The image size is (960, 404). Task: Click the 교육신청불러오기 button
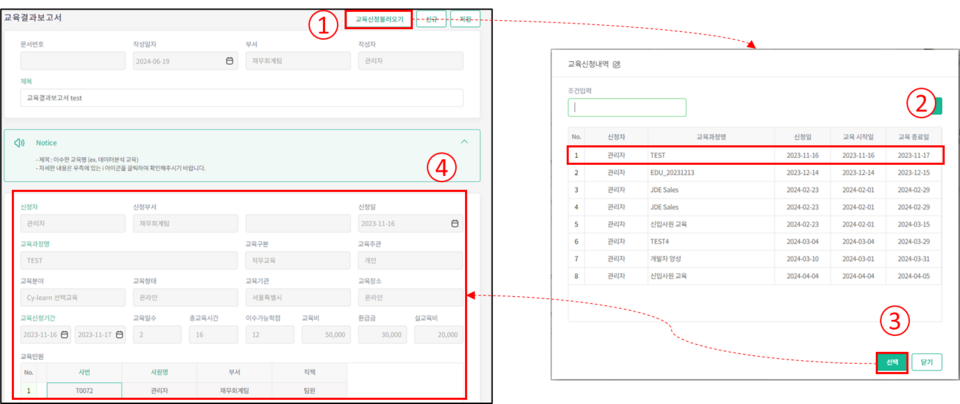(x=379, y=19)
